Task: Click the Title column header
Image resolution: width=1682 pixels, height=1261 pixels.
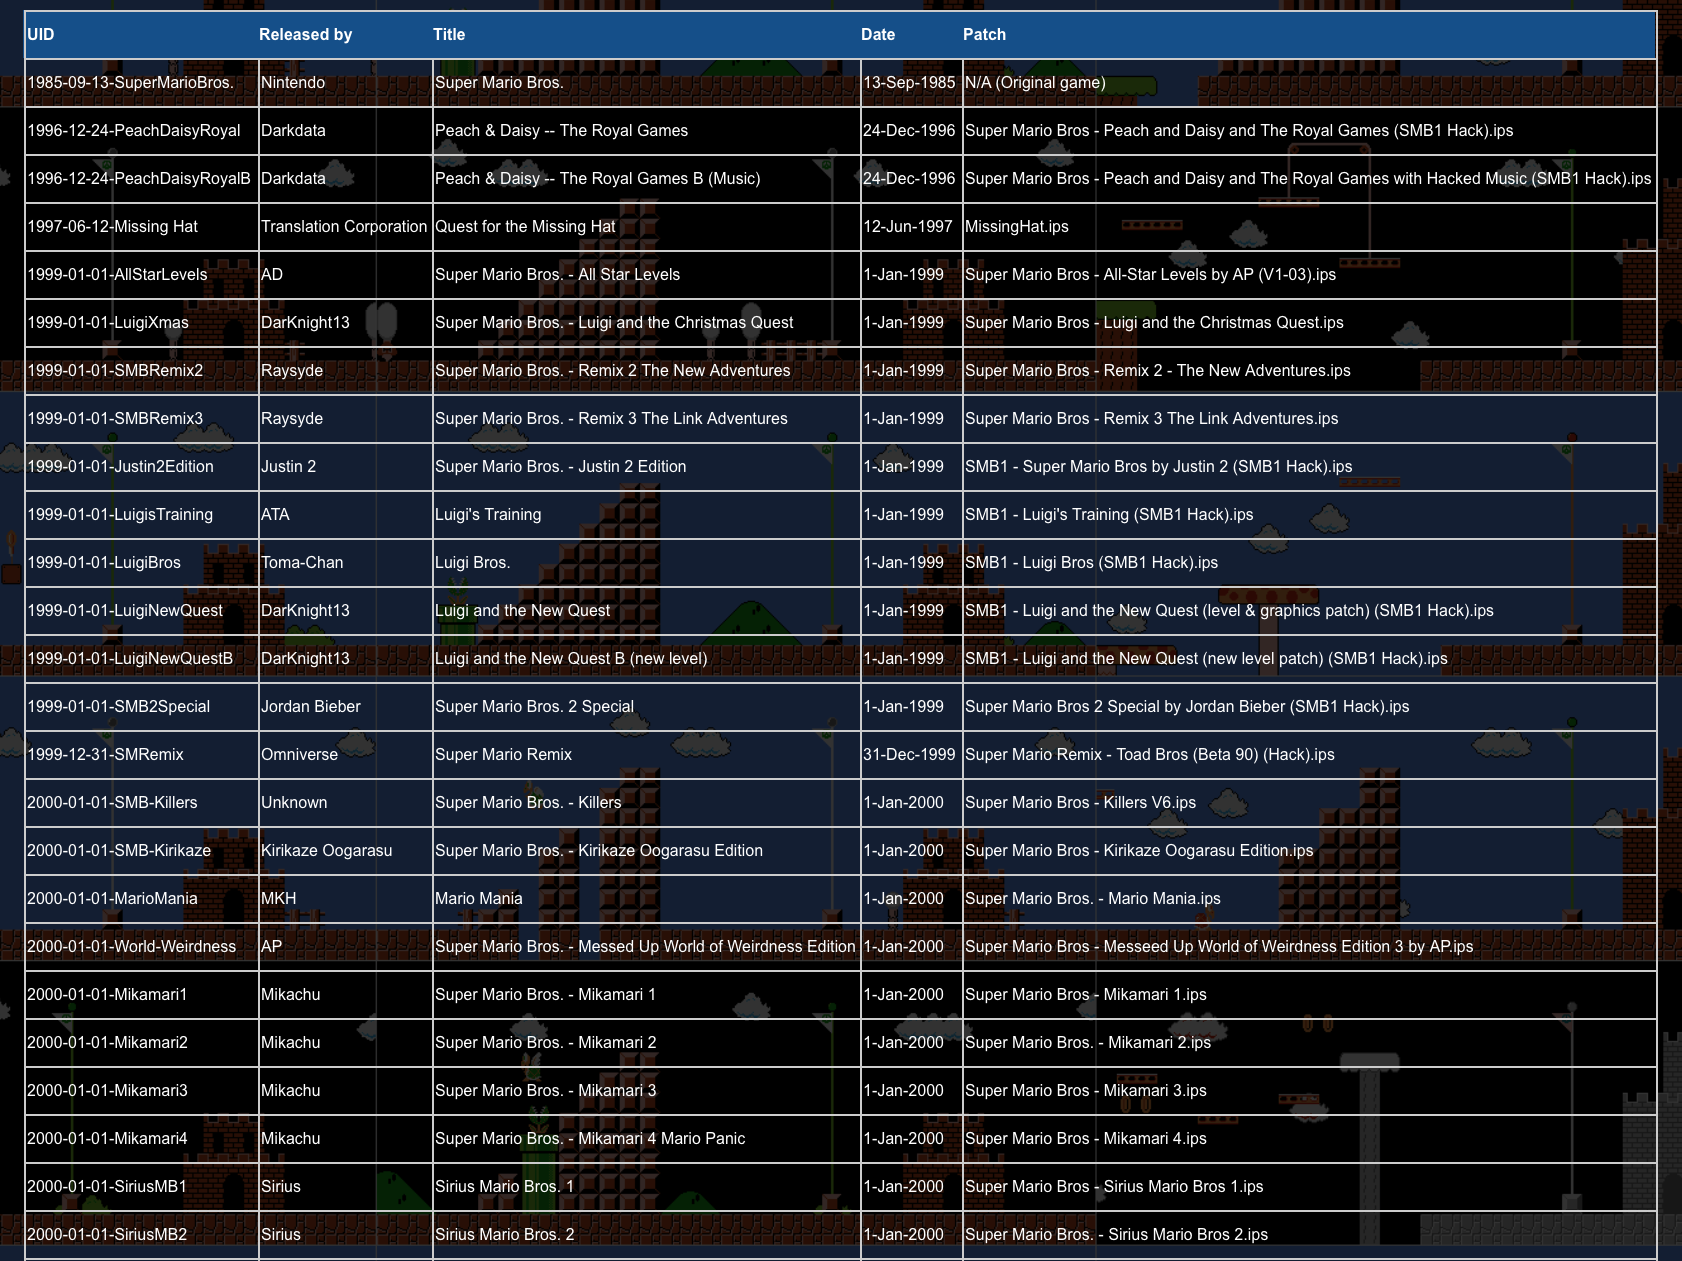Action: 646,35
